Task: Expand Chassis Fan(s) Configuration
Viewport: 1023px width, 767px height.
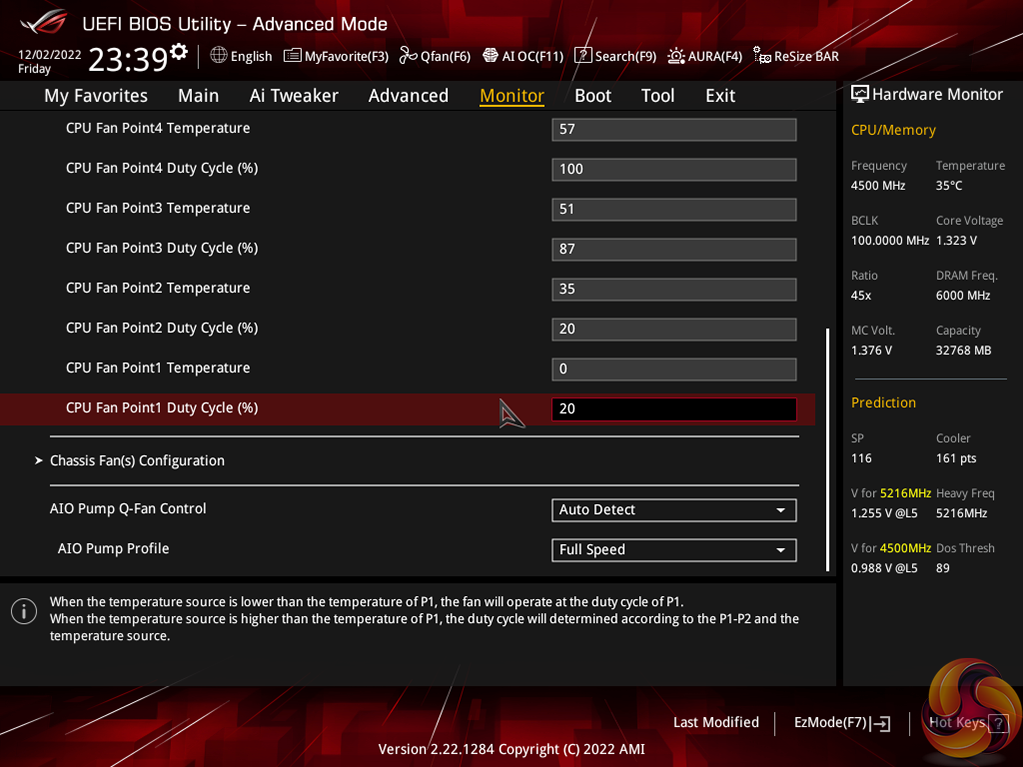Action: (x=137, y=460)
